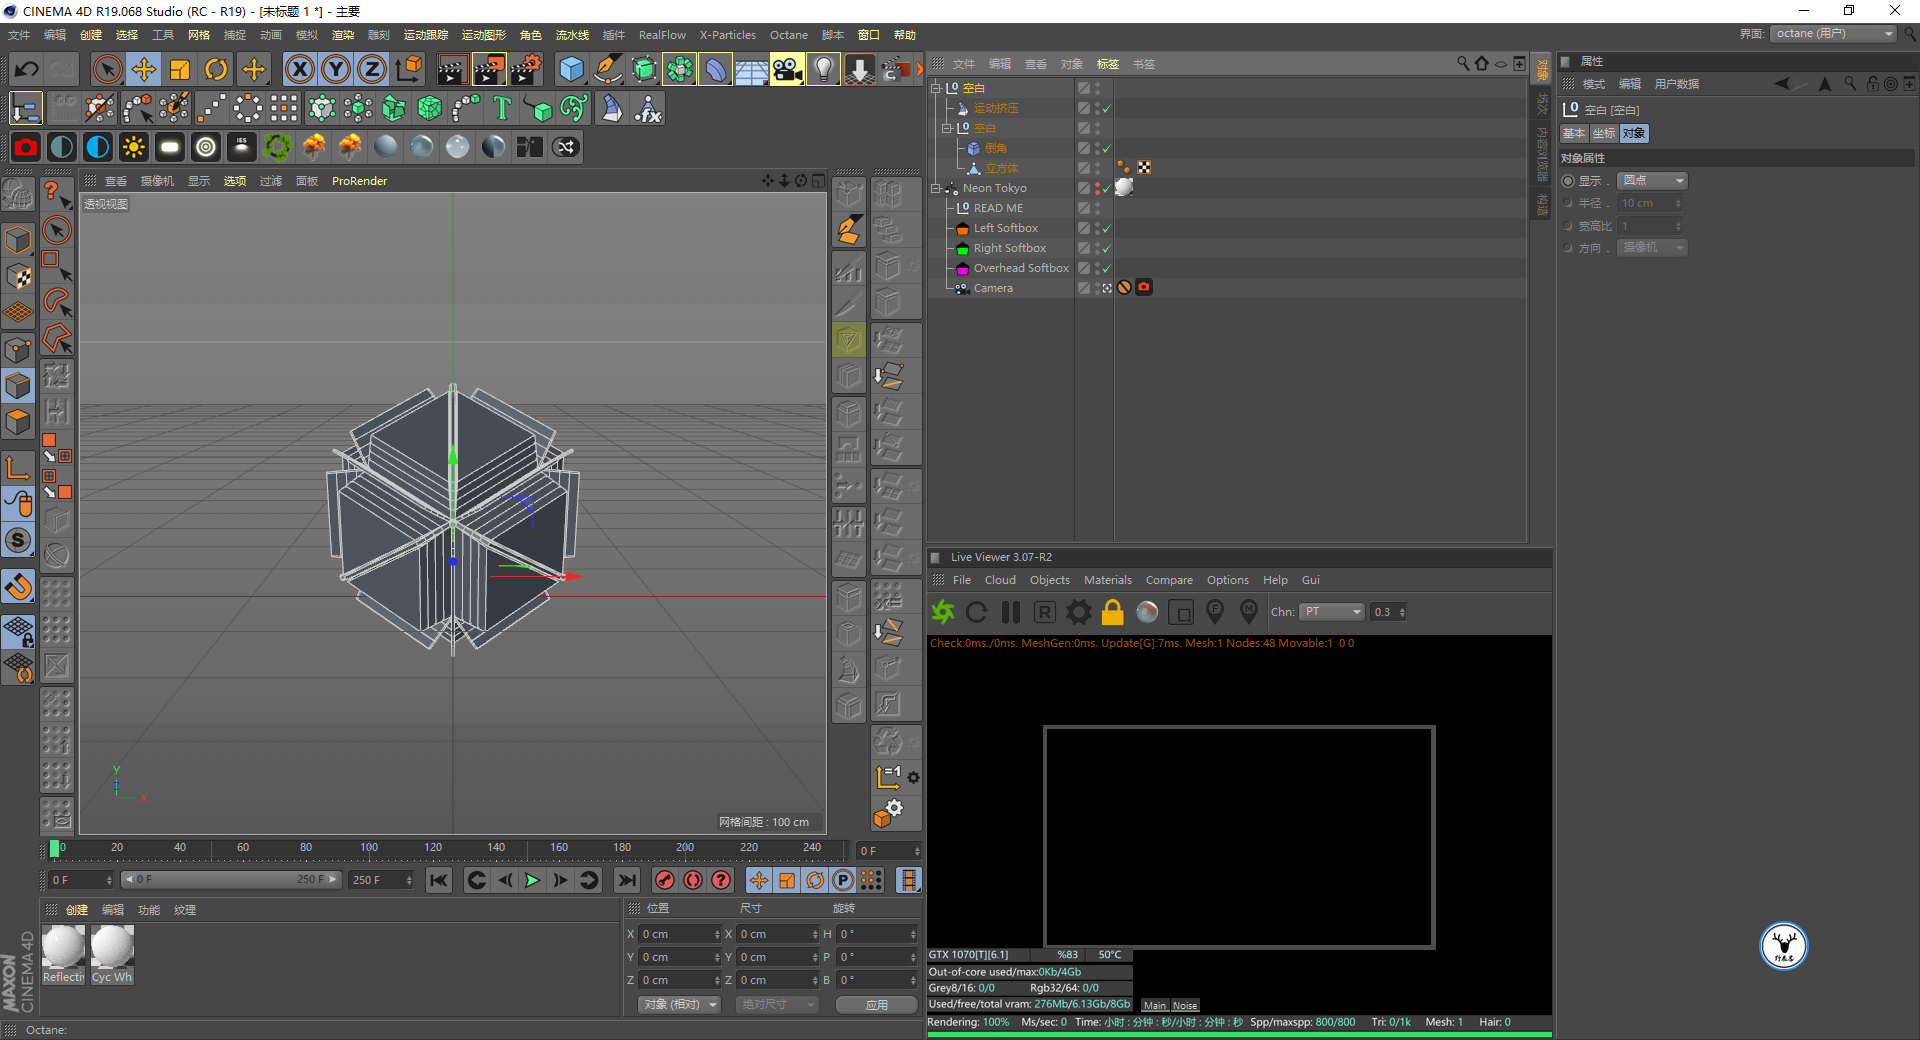Switch to ProRender viewport menu
The width and height of the screenshot is (1920, 1040).
359,181
